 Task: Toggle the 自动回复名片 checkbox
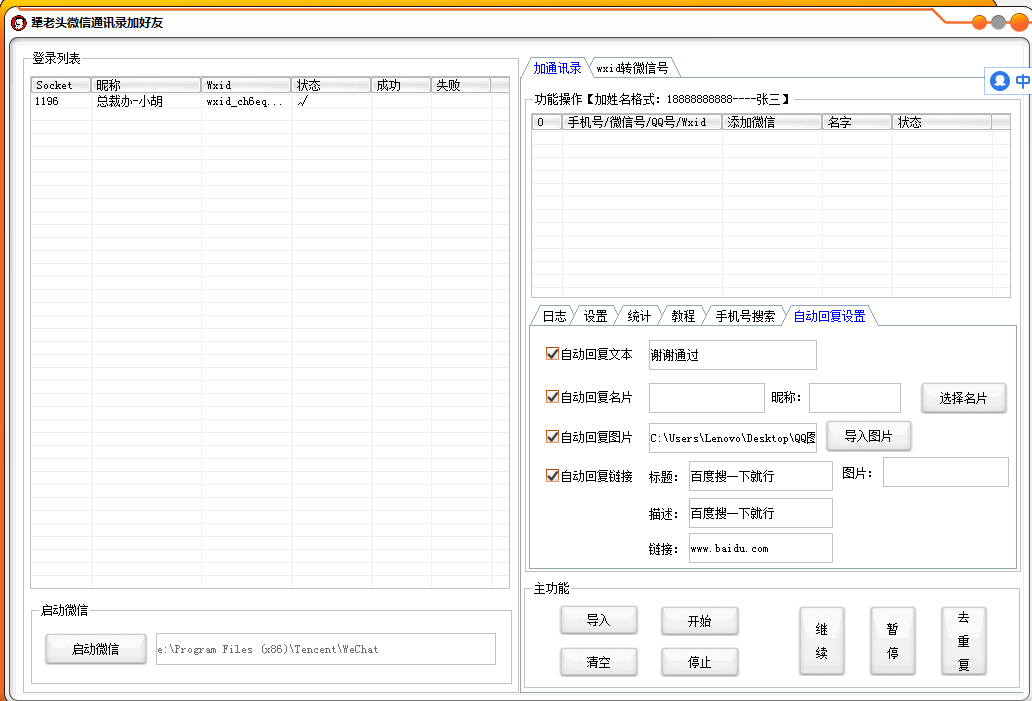point(552,396)
